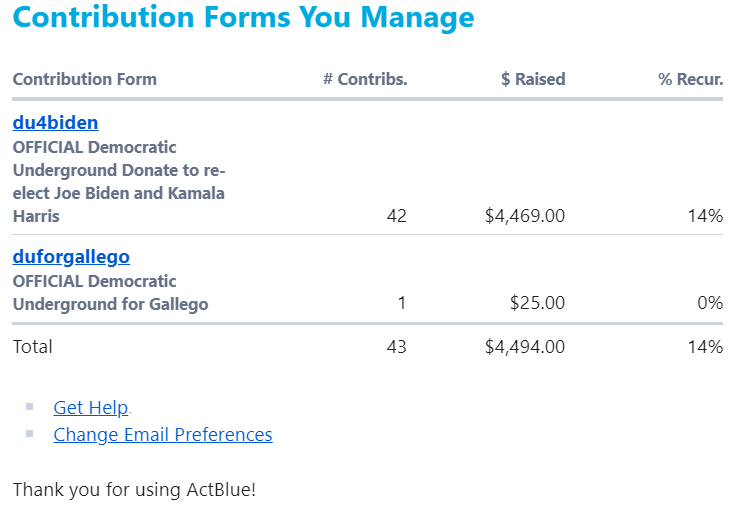Click the Get Help link
Screen dimensions: 733x508
click(x=90, y=407)
